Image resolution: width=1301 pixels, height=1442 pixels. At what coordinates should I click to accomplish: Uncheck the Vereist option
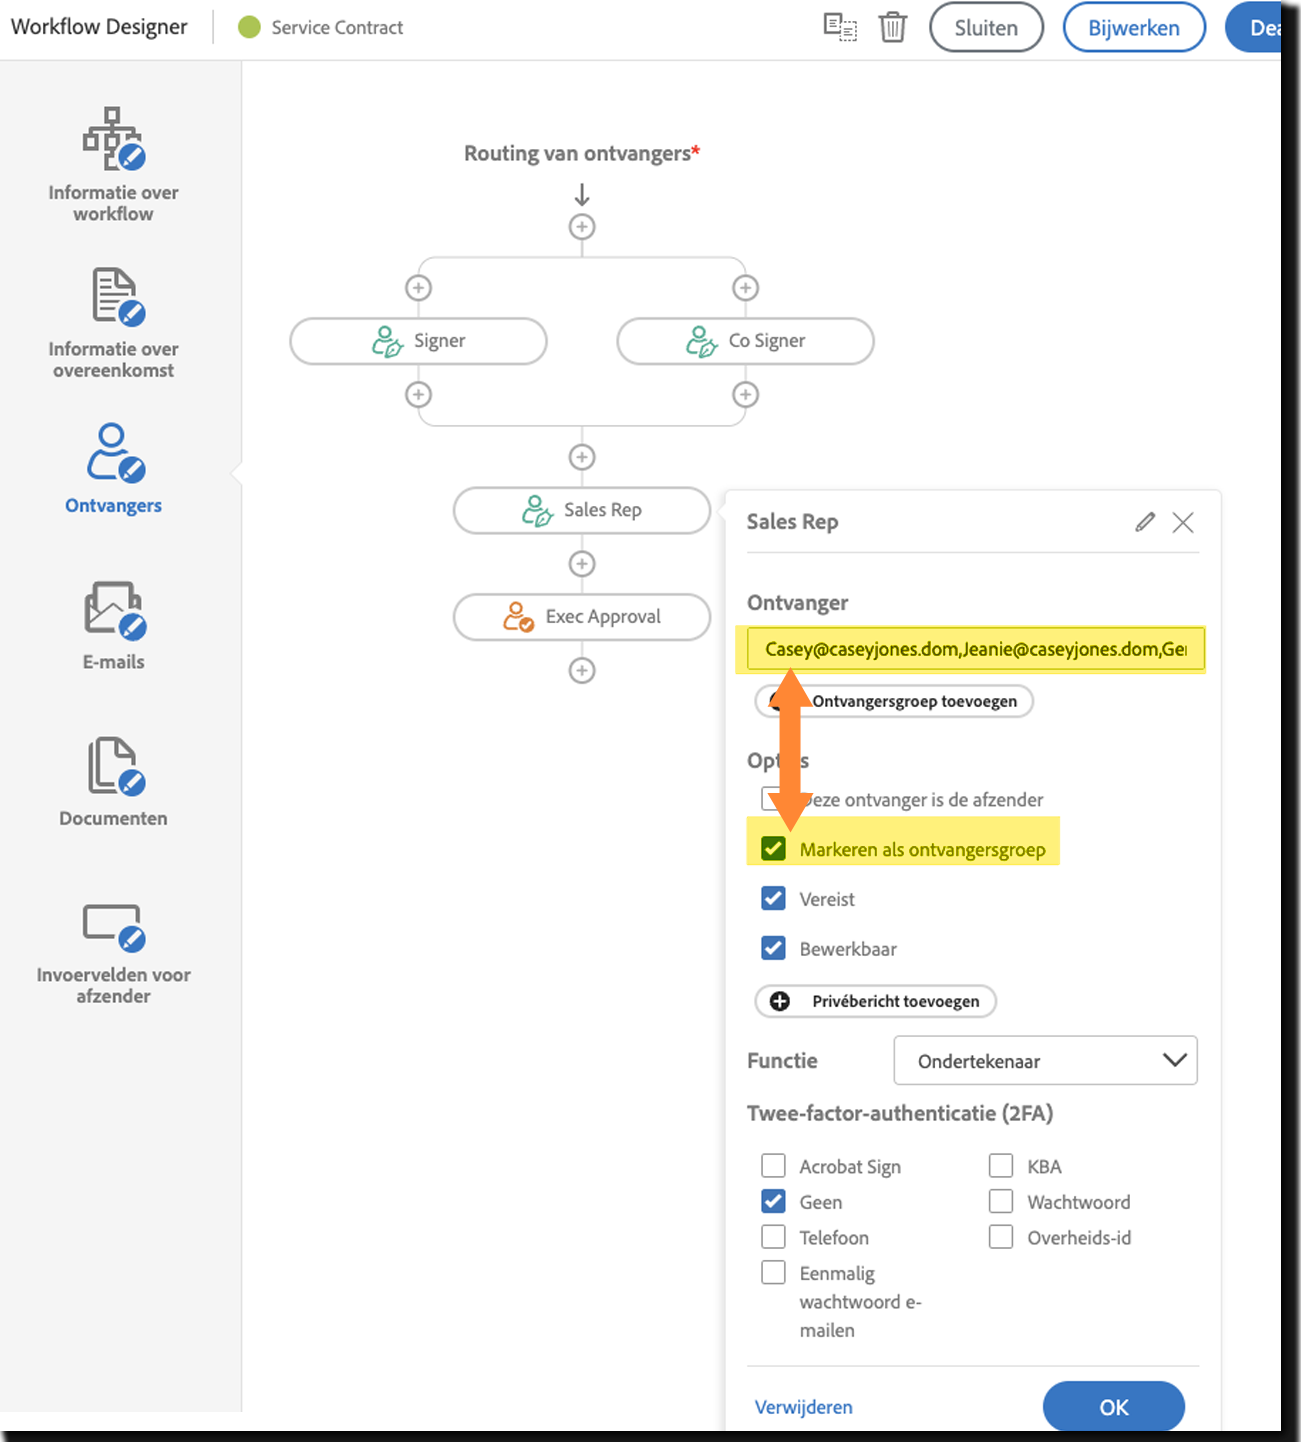tap(772, 898)
